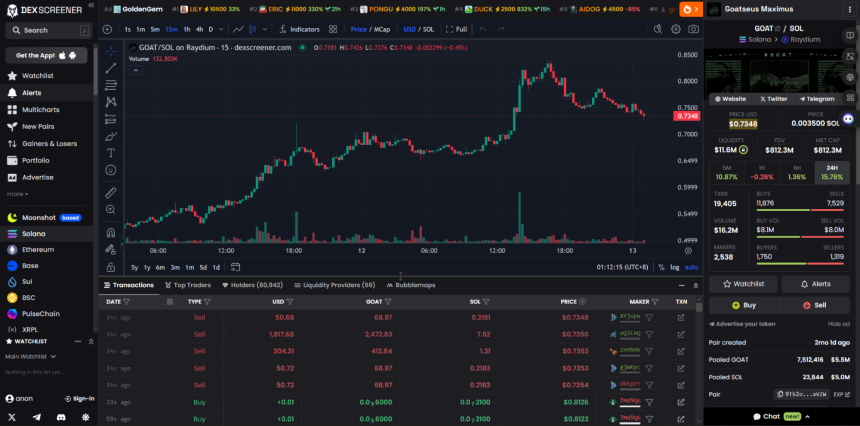The width and height of the screenshot is (860, 426).
Task: Open external TXN link for XYjupw row
Action: click(x=681, y=317)
